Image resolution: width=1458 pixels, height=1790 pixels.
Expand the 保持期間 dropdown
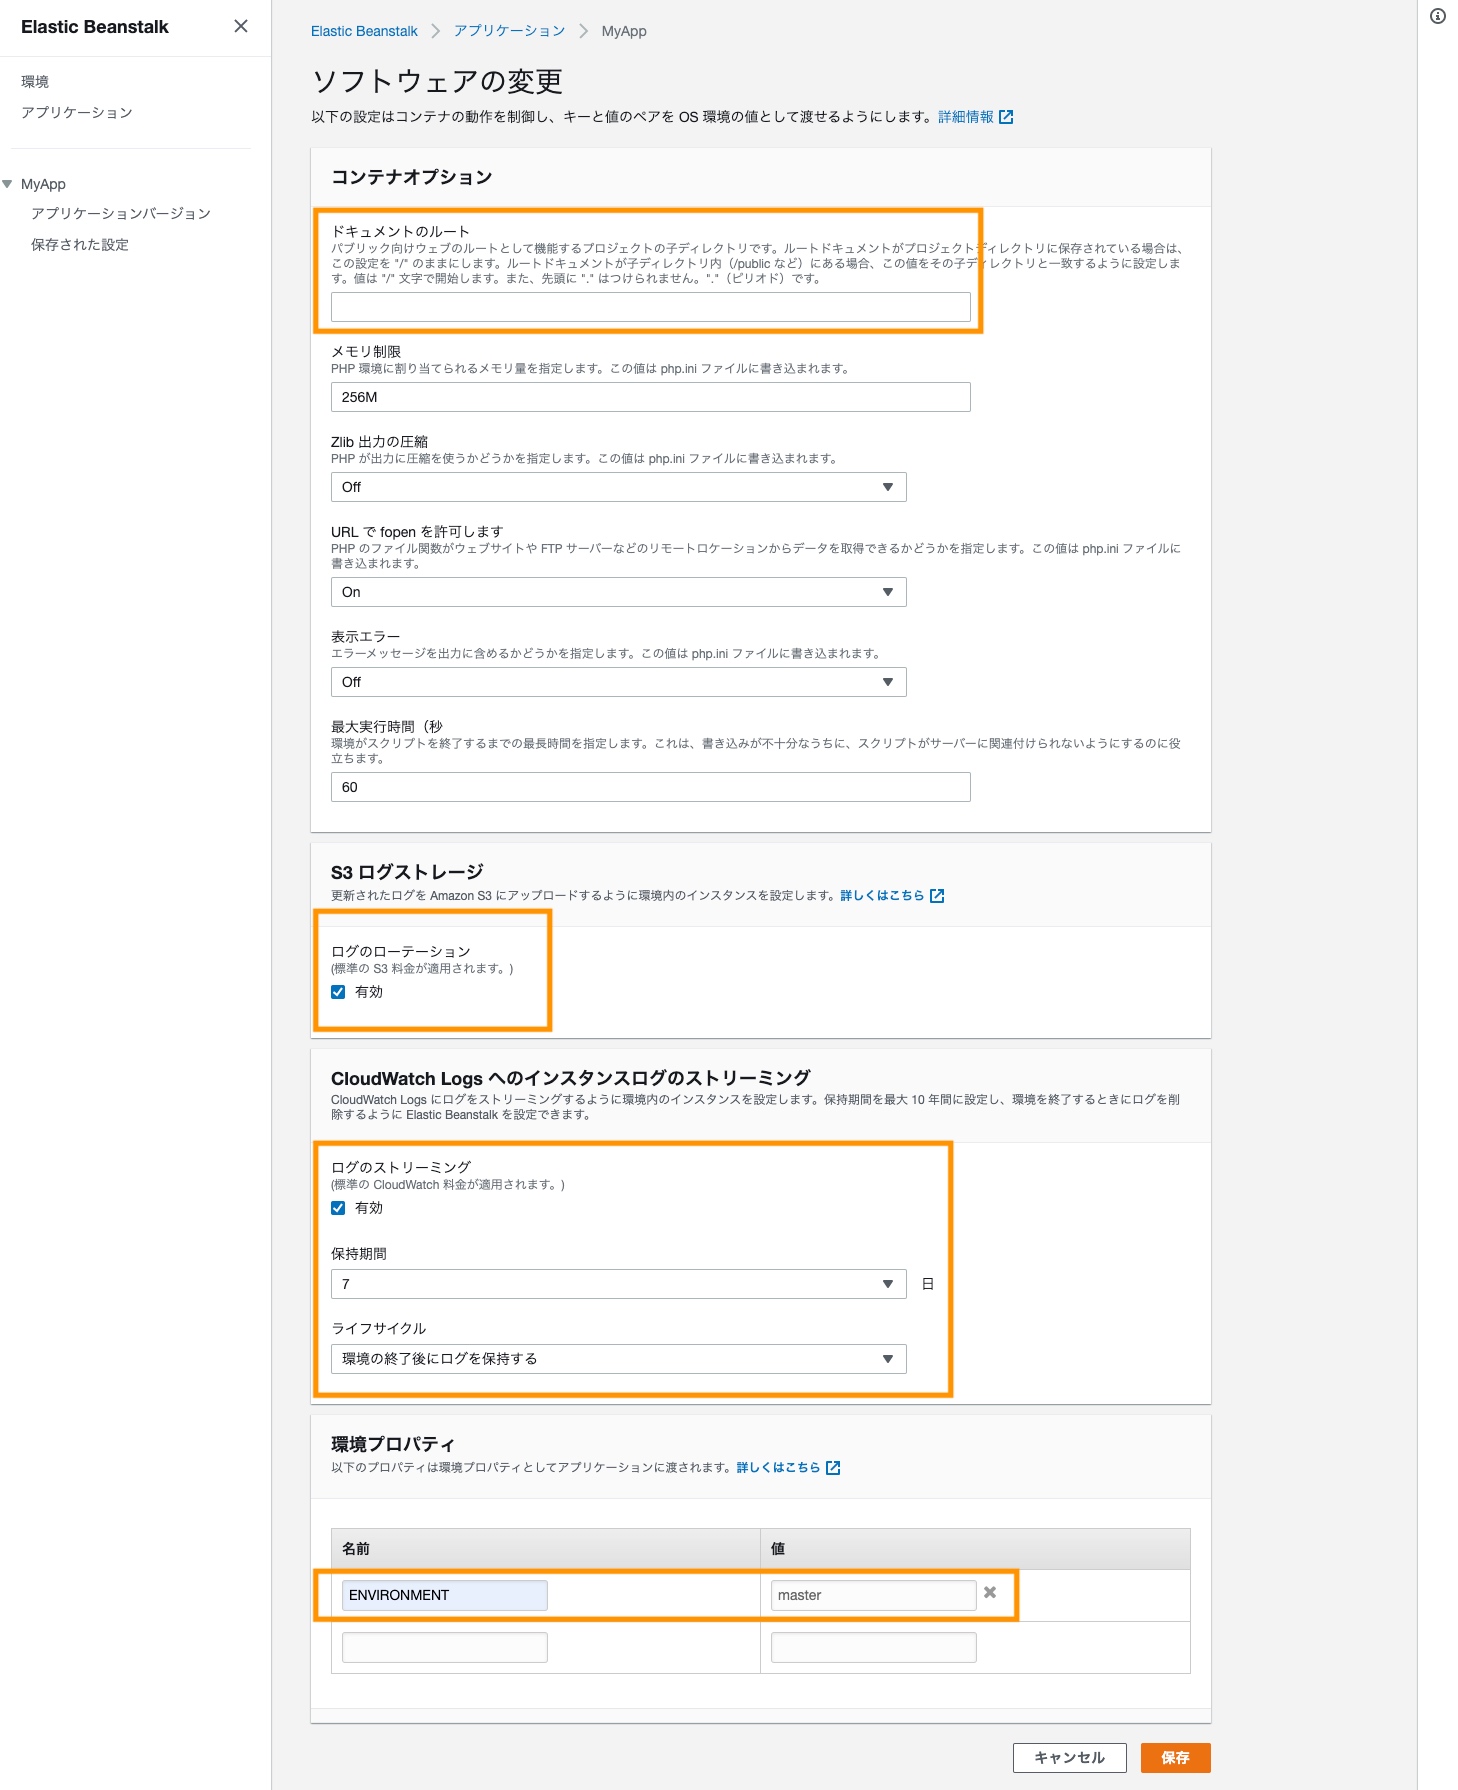[x=618, y=1284]
